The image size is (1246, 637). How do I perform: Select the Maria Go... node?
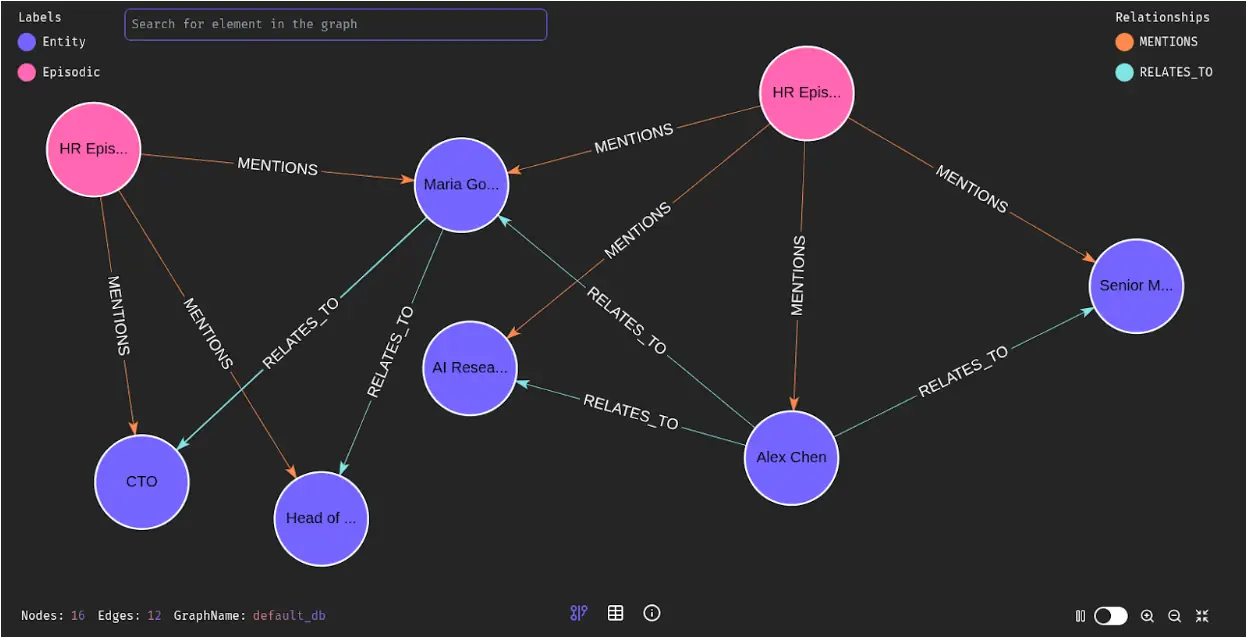[x=461, y=185]
